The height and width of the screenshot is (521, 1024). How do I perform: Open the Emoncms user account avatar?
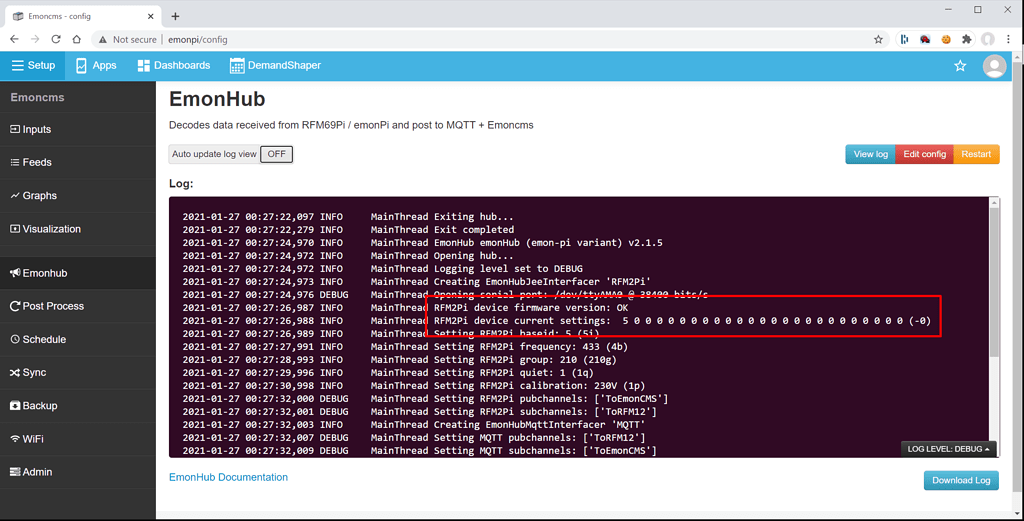pyautogui.click(x=994, y=66)
